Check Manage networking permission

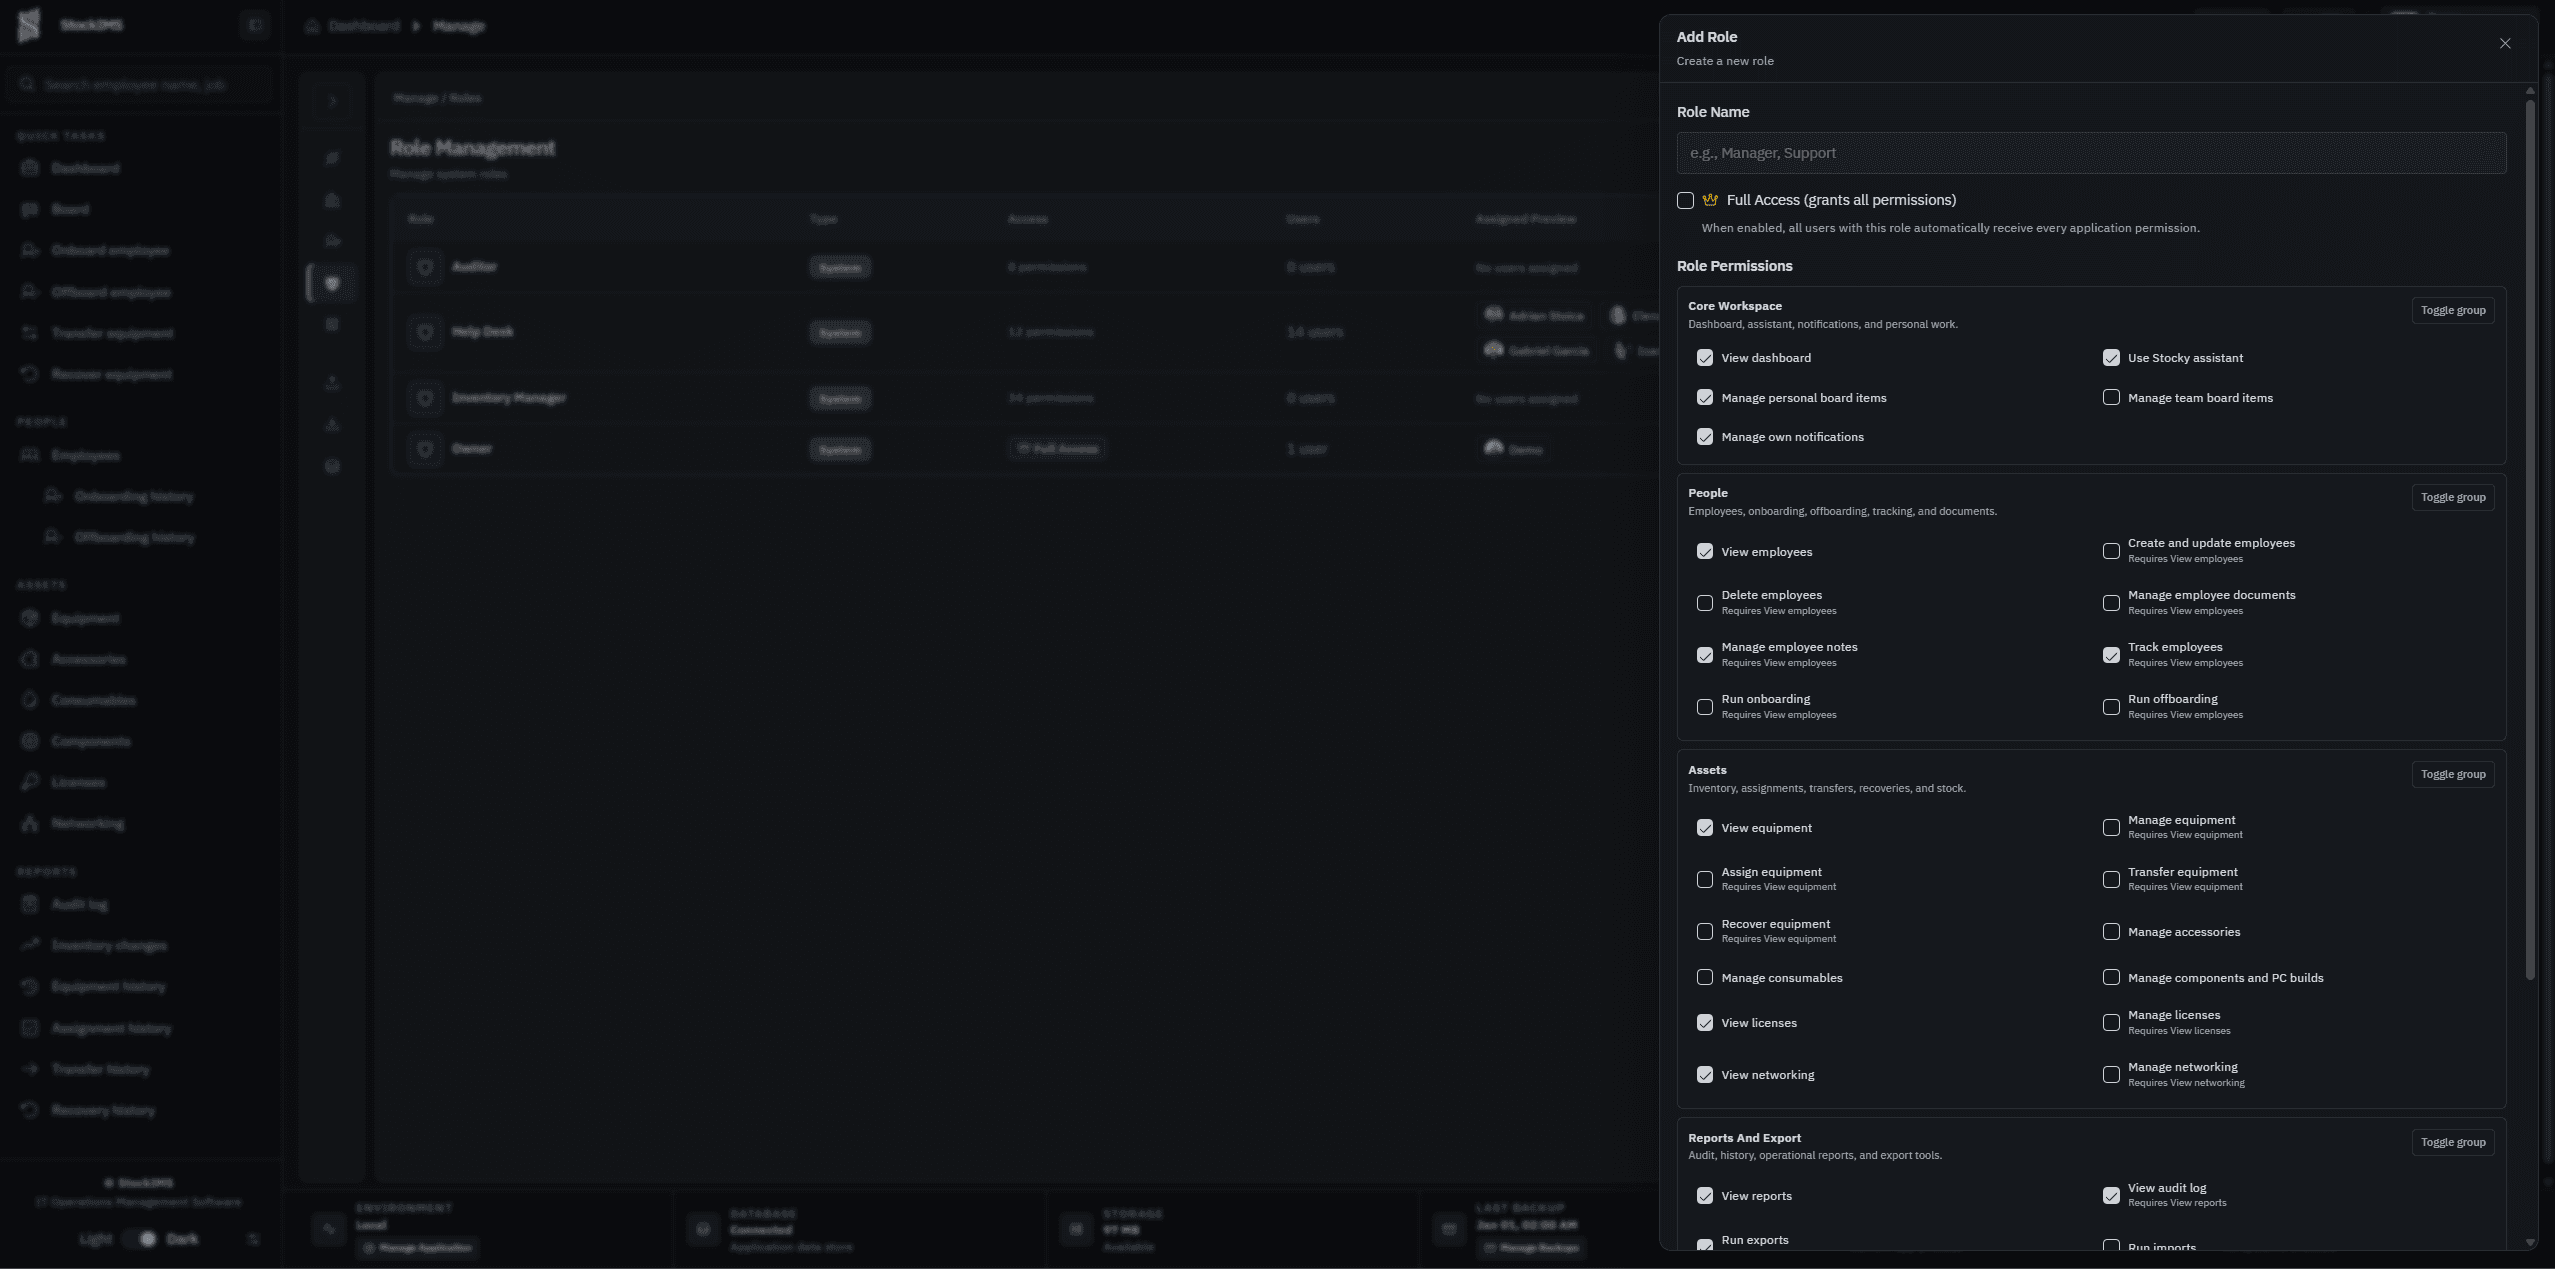[2110, 1075]
